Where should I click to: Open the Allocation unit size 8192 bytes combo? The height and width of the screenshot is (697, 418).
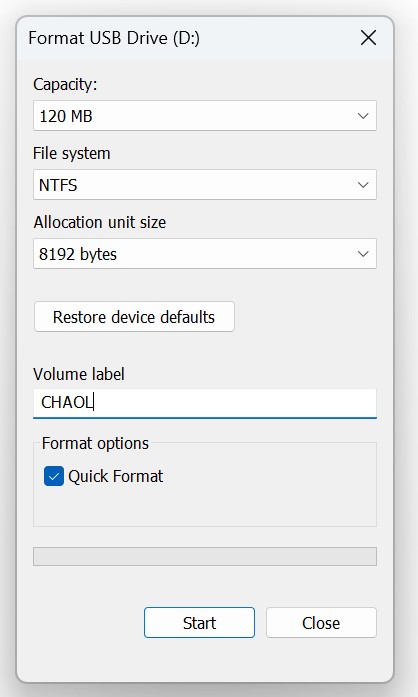click(205, 253)
